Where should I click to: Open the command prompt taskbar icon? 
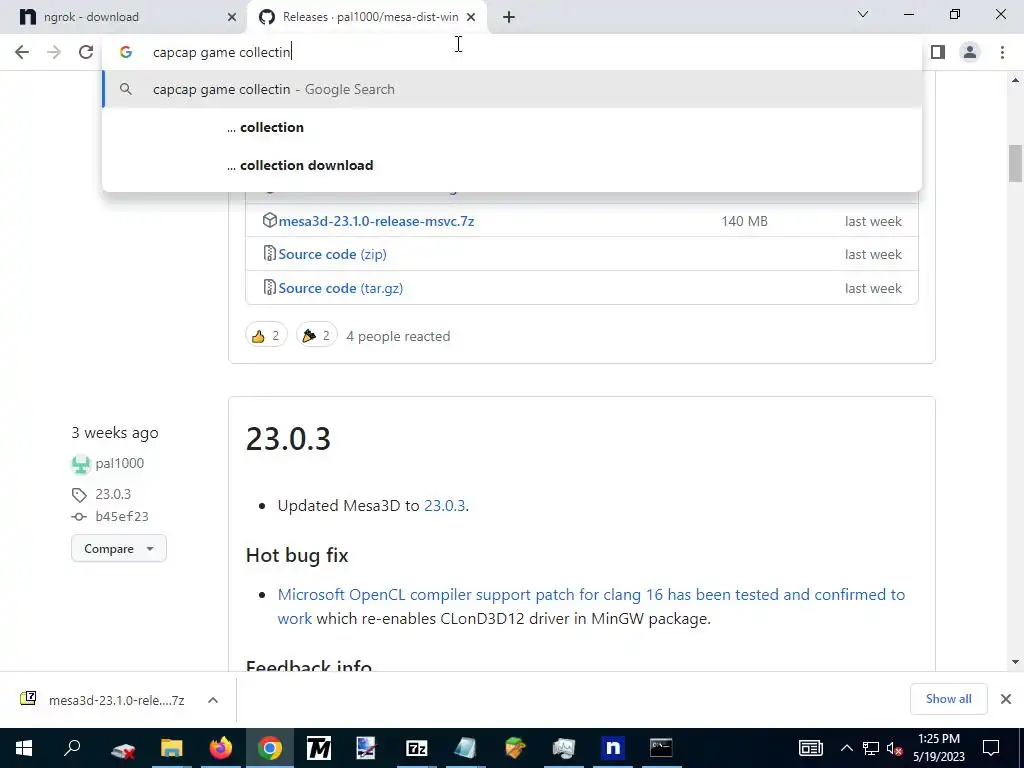pyautogui.click(x=661, y=748)
